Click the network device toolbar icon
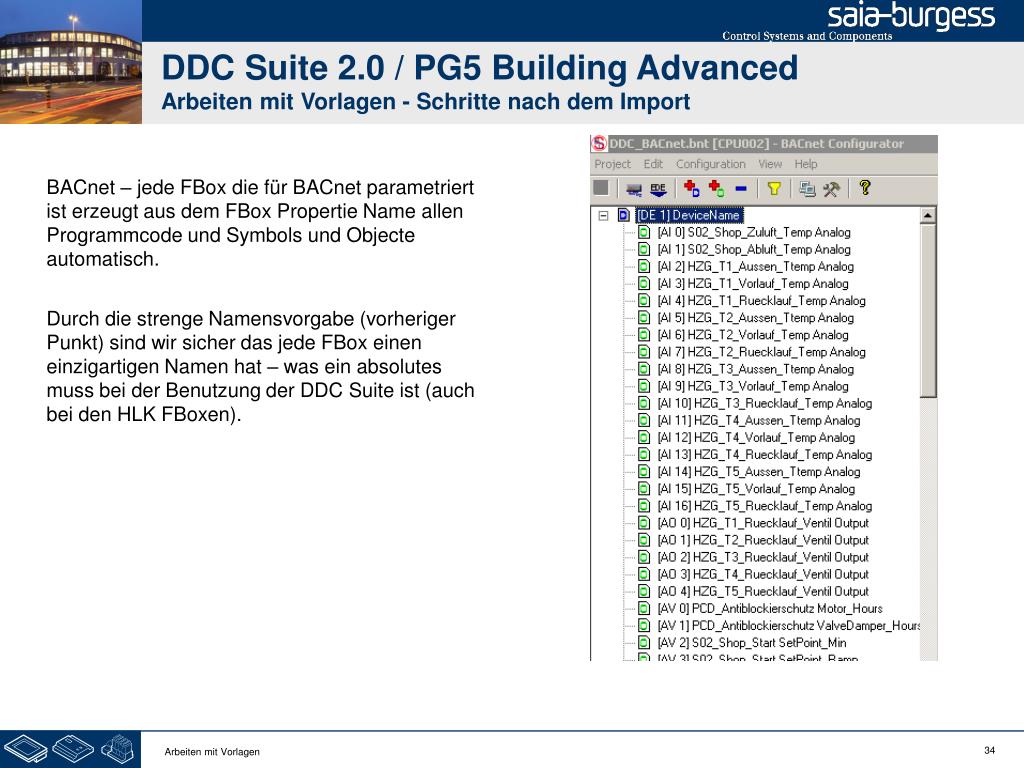 coord(634,189)
